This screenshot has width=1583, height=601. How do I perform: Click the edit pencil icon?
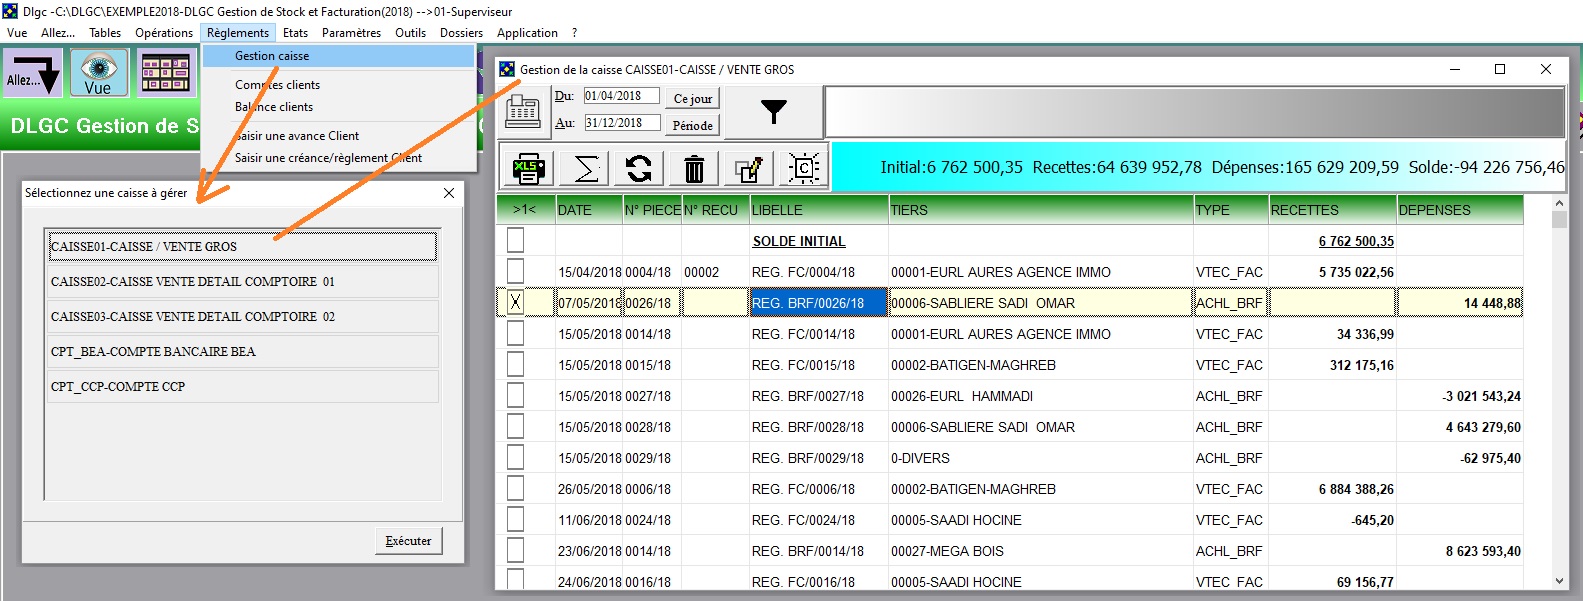pos(749,168)
